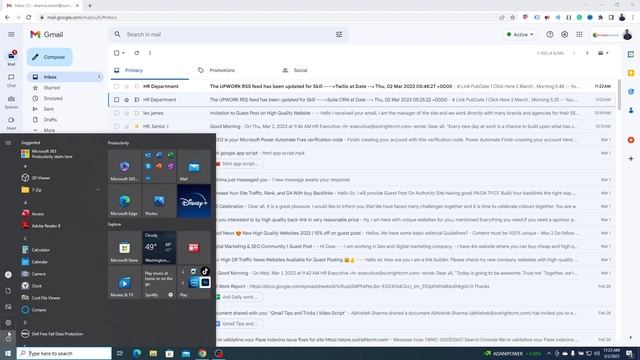Open the Microsoft Edge tile
Screen dimensions: 640x360
tap(124, 201)
